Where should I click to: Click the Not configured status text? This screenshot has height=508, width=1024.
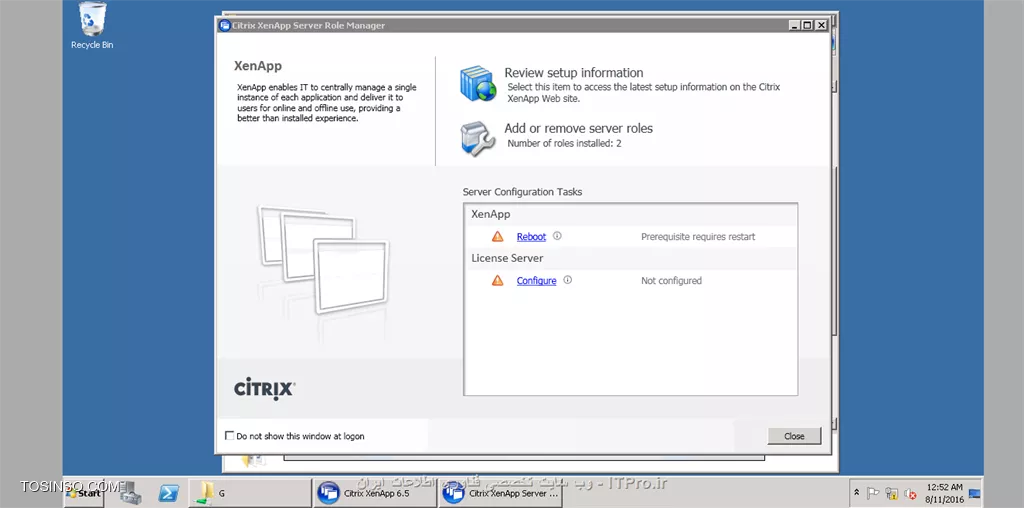[671, 281]
